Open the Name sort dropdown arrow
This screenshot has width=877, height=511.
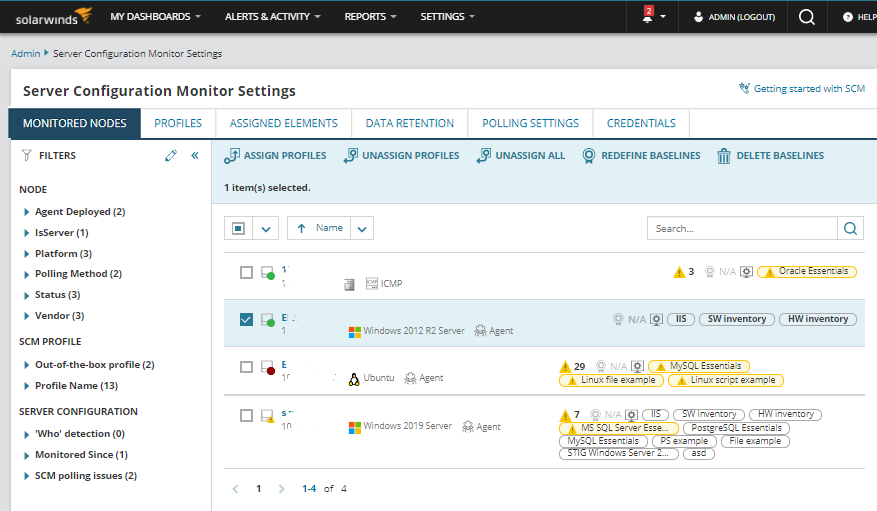tap(363, 229)
